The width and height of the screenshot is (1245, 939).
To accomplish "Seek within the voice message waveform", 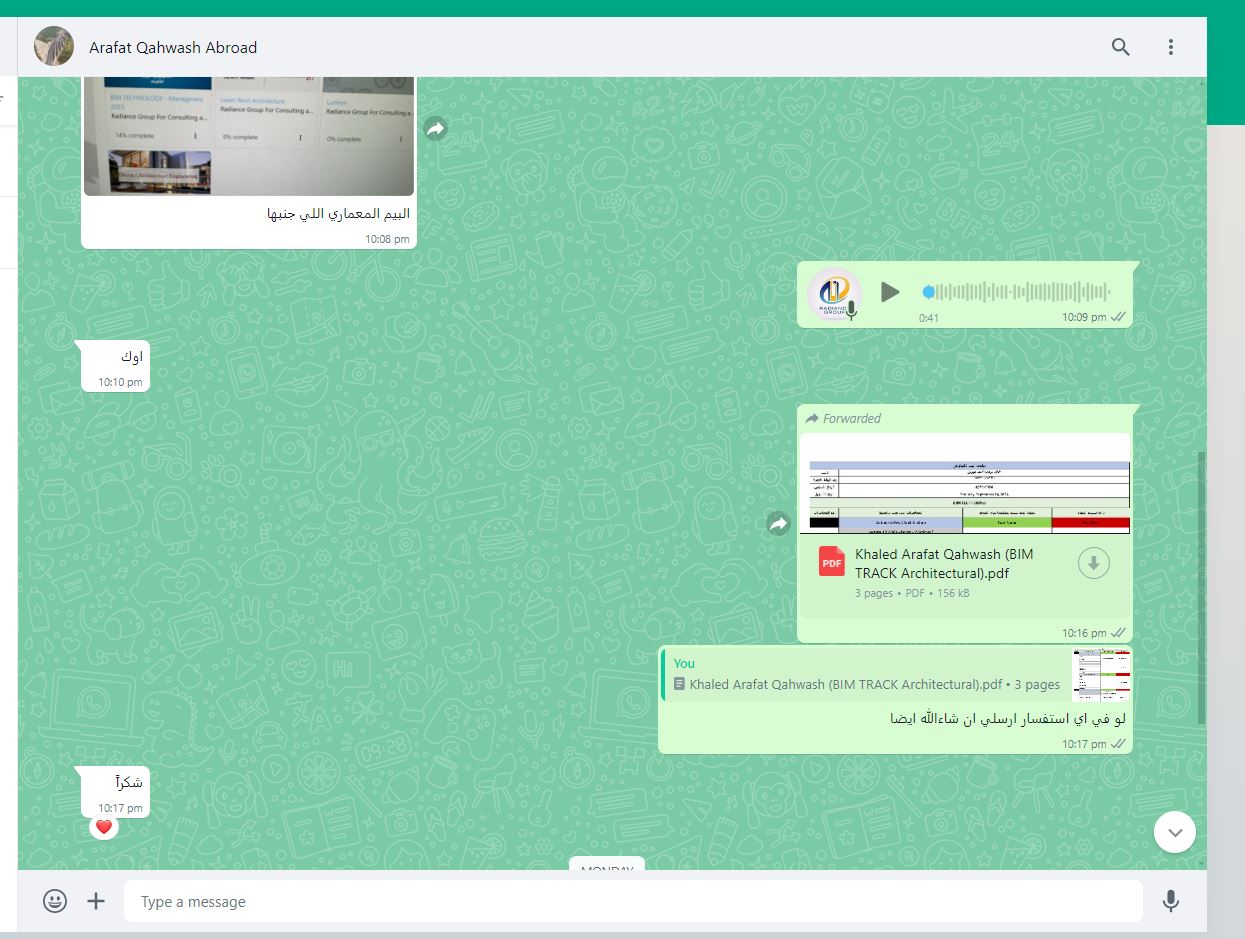I will (x=1017, y=292).
